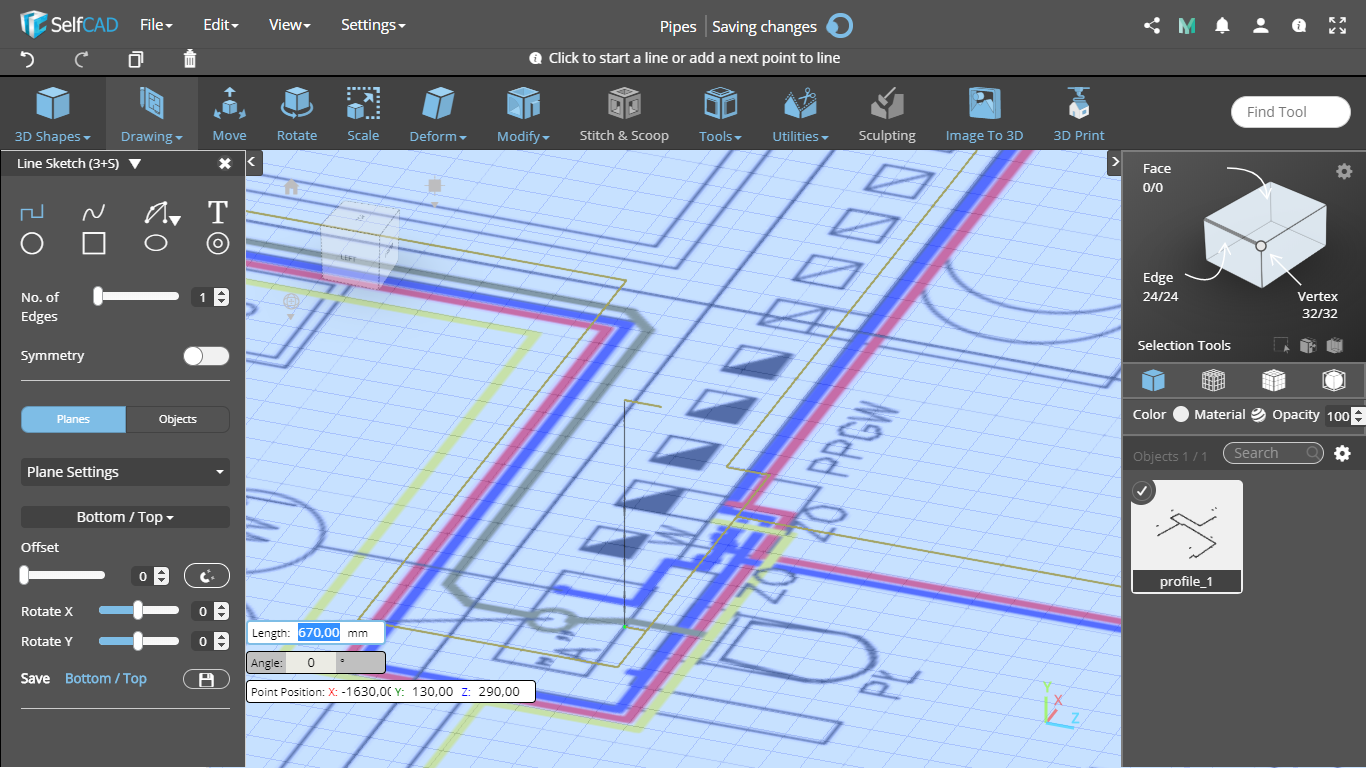
Task: Open the notifications bell
Action: 1222,26
